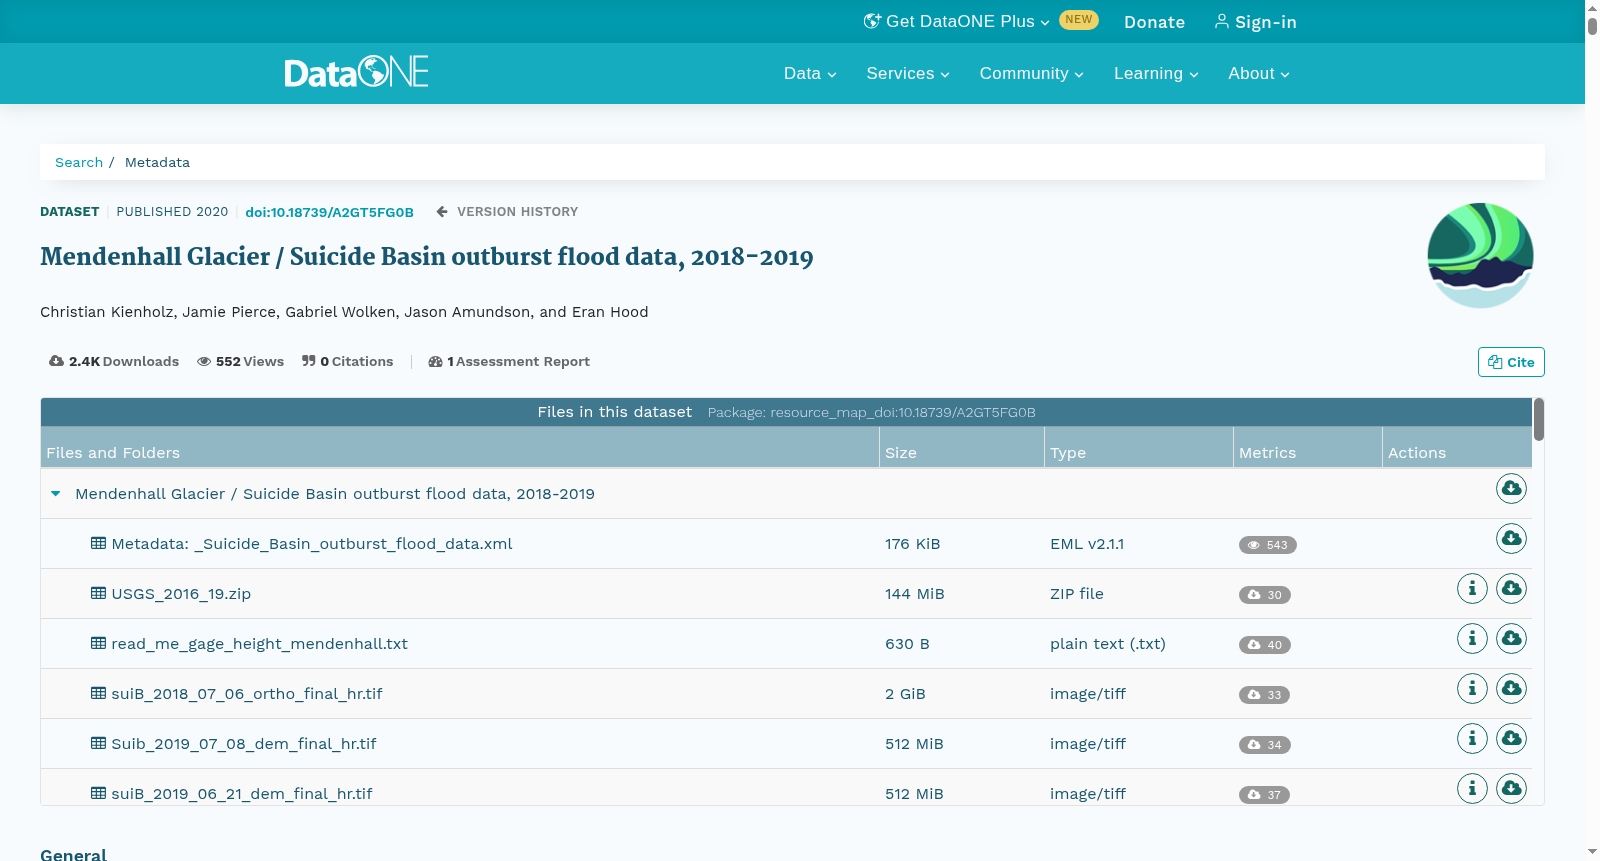Click the 33 downloads metric badge
This screenshot has height=861, width=1600.
pyautogui.click(x=1264, y=695)
